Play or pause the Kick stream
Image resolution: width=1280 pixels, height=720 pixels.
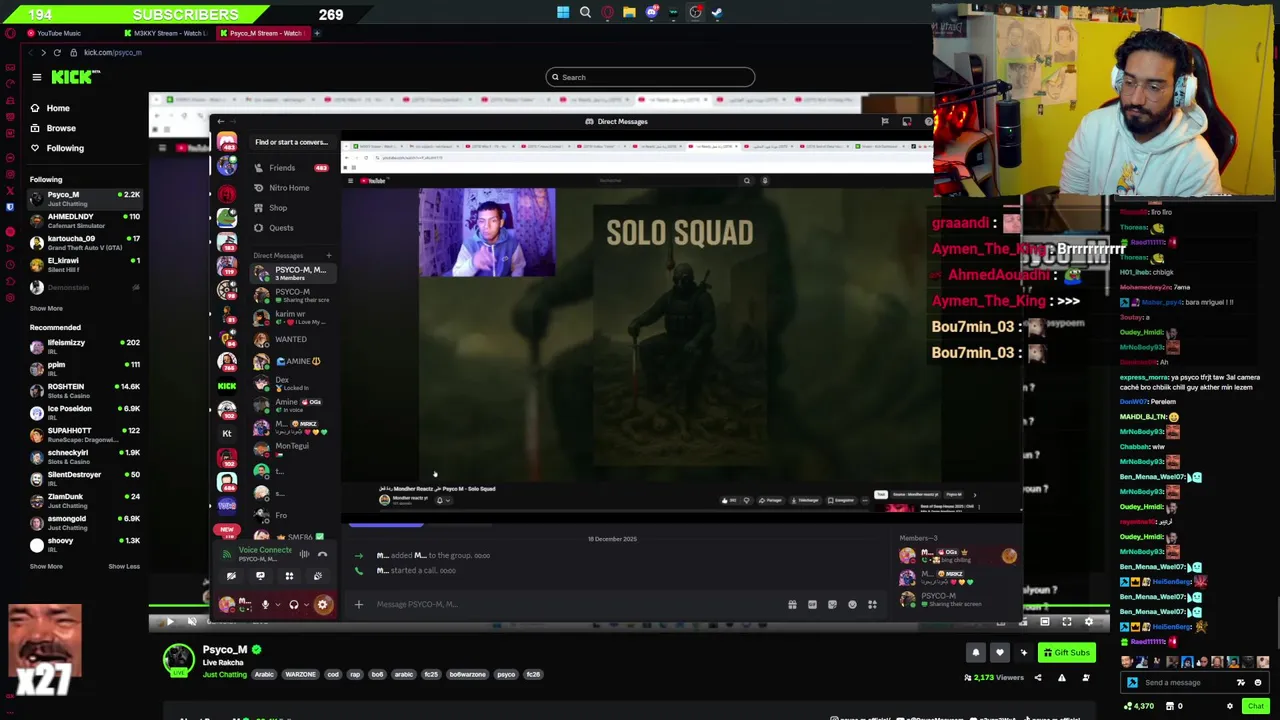click(x=170, y=622)
